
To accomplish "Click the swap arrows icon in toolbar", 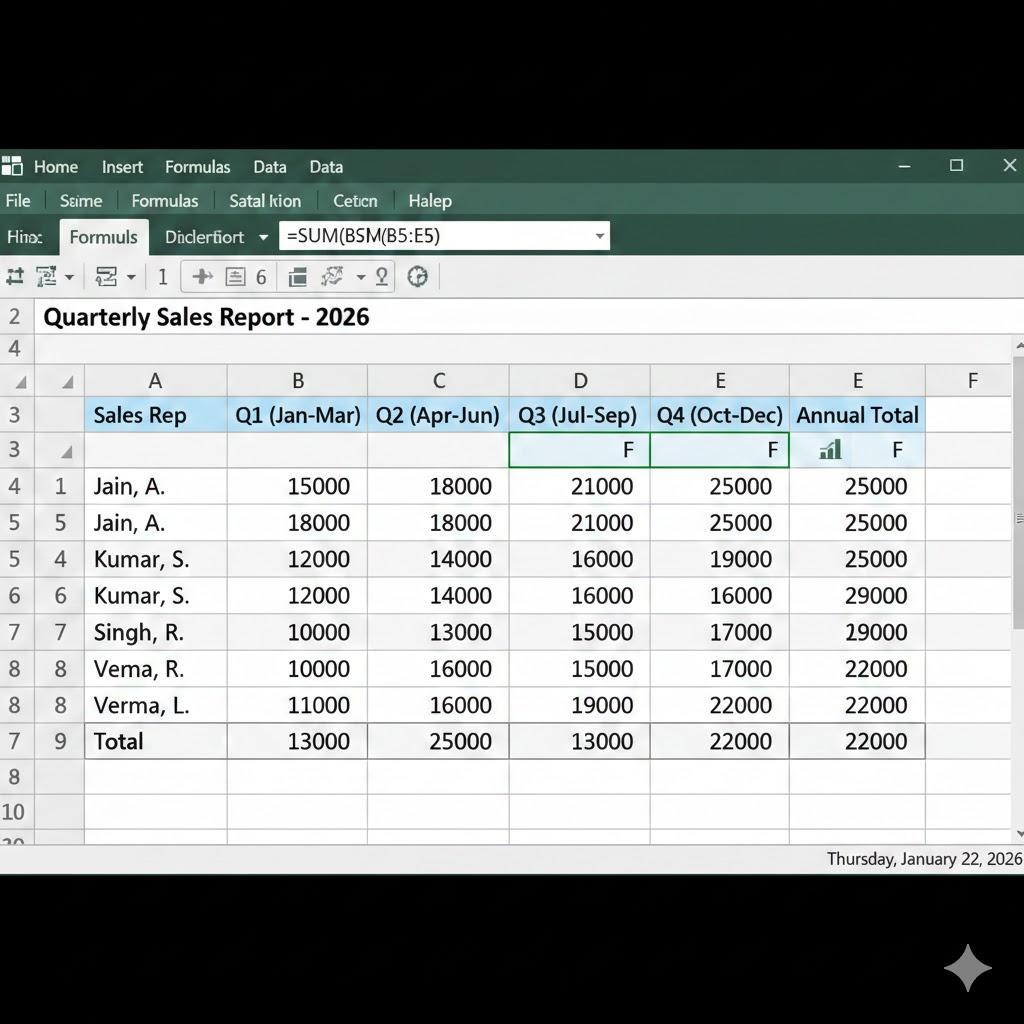I will pyautogui.click(x=15, y=277).
